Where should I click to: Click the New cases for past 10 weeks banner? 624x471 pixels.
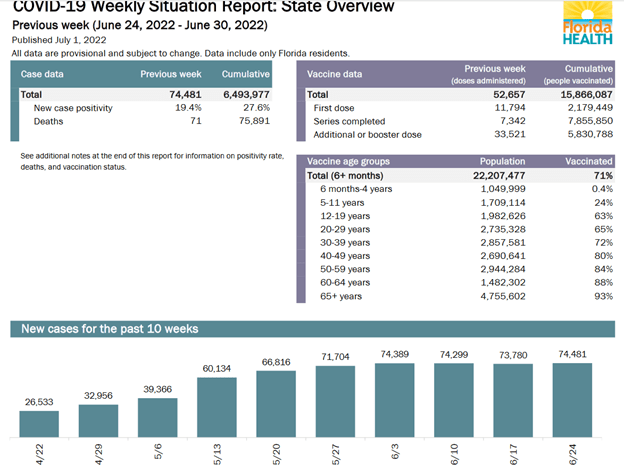click(x=110, y=329)
